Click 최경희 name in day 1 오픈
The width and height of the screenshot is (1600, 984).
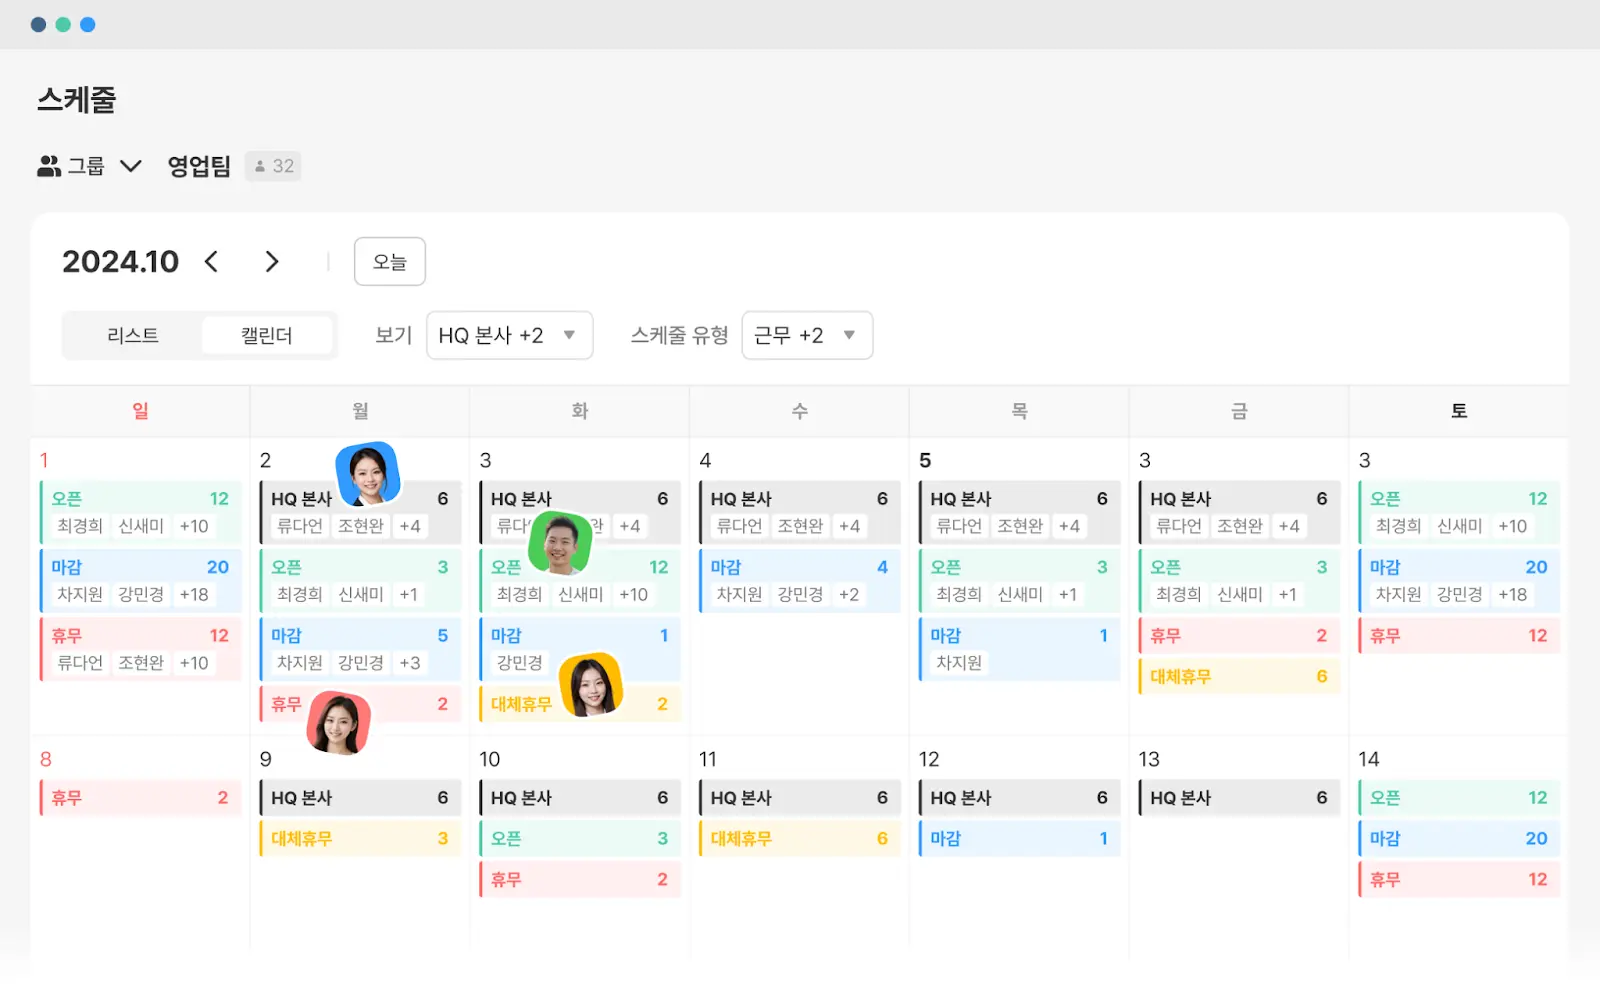coord(80,526)
